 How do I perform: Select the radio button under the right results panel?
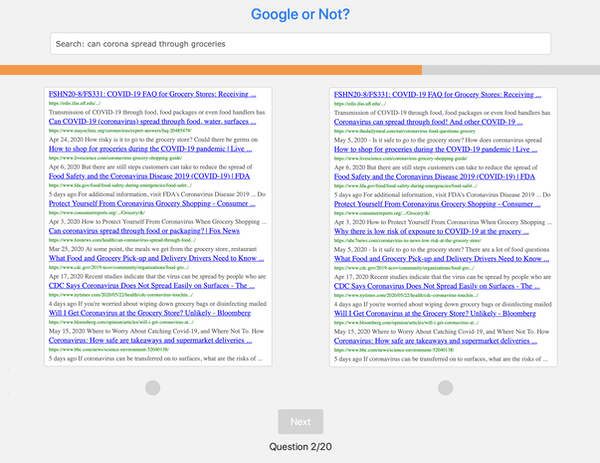coord(445,388)
